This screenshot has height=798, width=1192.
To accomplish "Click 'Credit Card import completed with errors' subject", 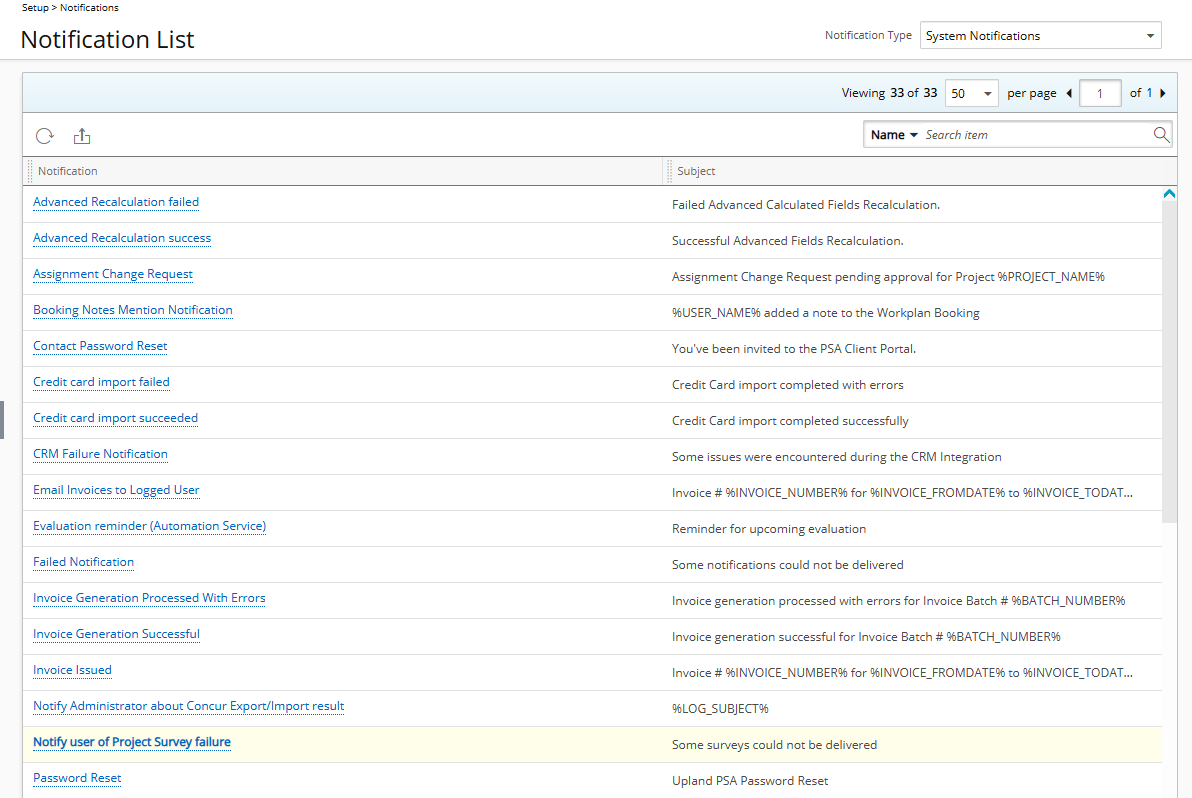I will tap(788, 385).
